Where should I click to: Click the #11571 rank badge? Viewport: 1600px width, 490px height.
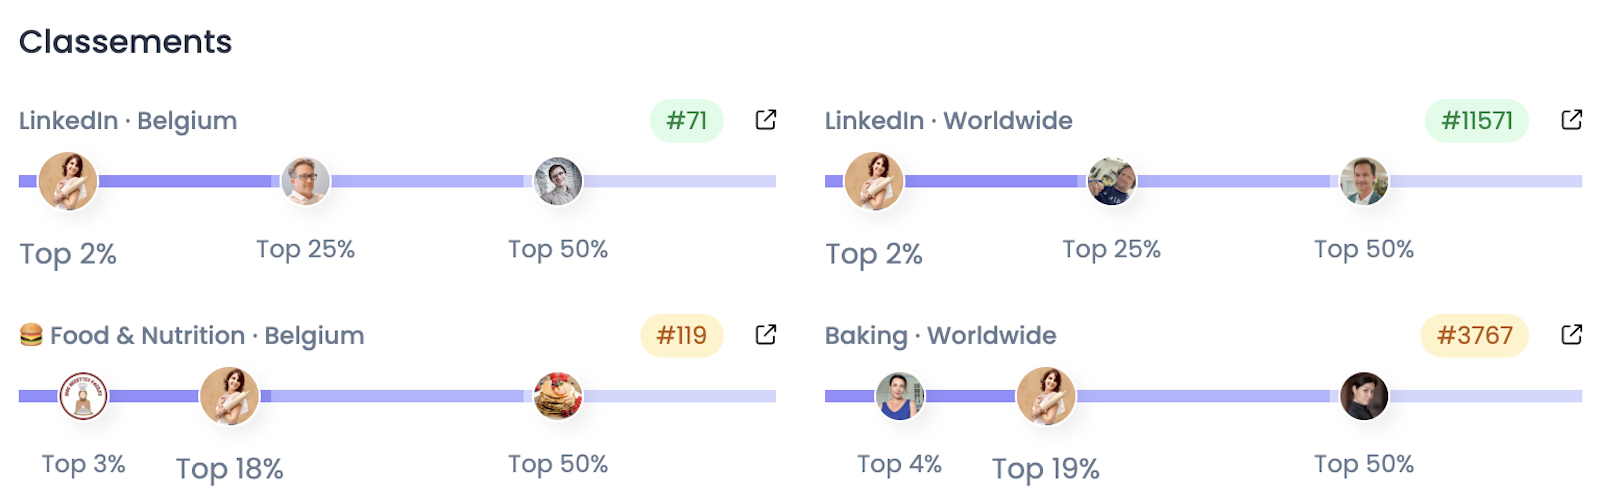point(1476,121)
